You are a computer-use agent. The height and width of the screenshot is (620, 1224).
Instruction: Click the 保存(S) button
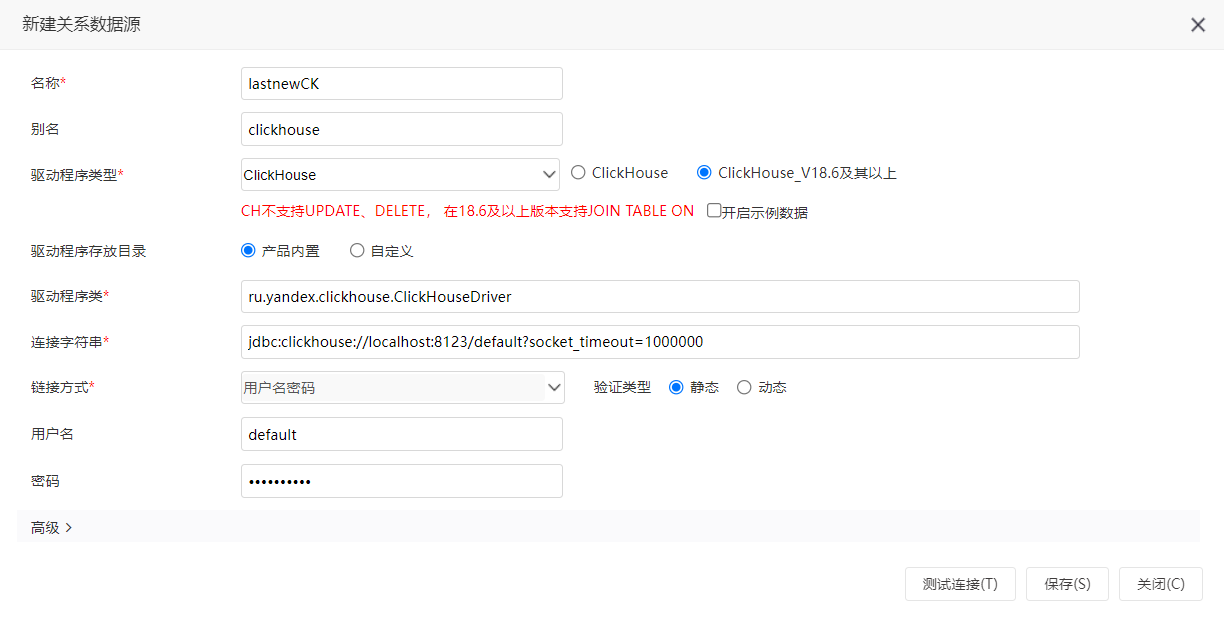tap(1067, 584)
